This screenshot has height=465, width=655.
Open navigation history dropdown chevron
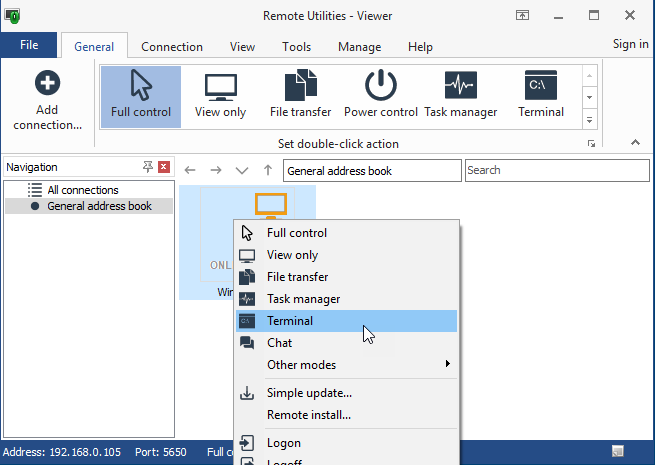(x=242, y=170)
